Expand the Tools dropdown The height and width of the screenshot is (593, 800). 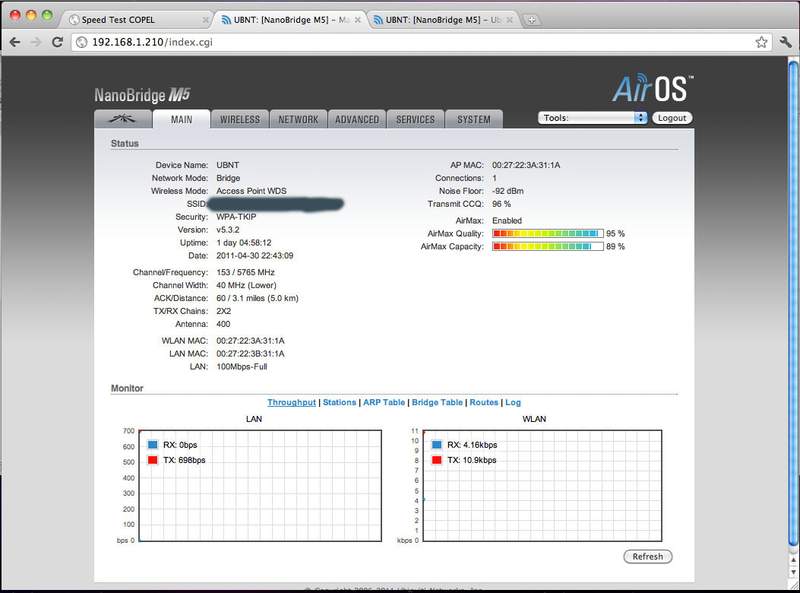[592, 118]
